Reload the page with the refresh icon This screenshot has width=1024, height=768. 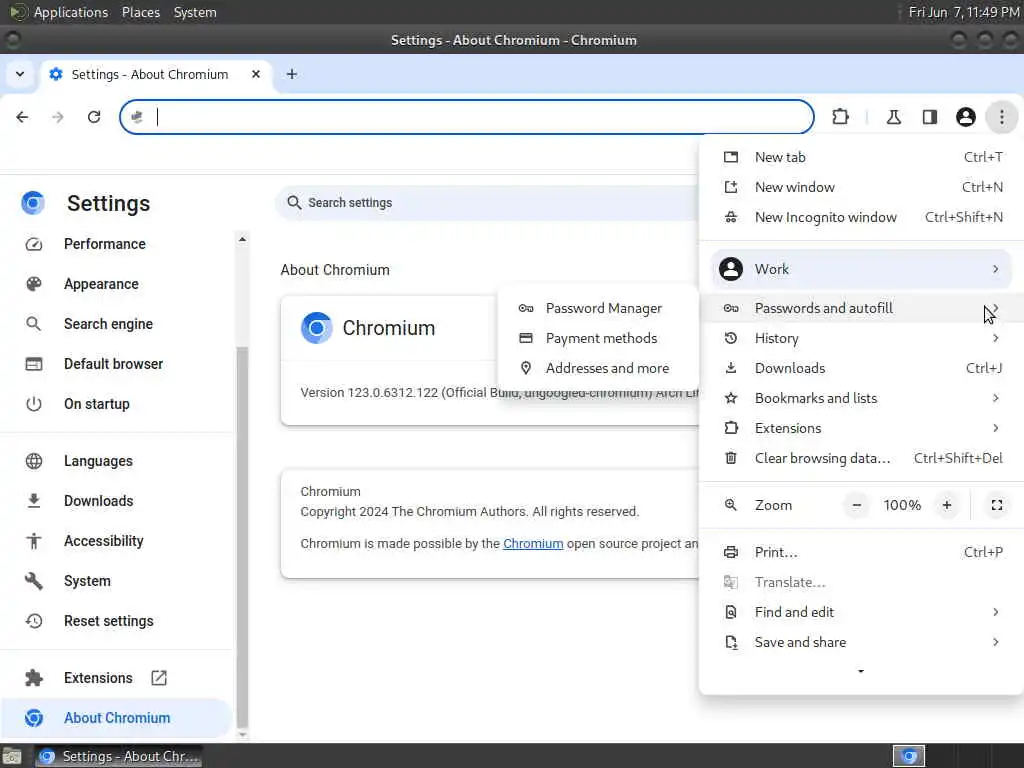[x=94, y=117]
